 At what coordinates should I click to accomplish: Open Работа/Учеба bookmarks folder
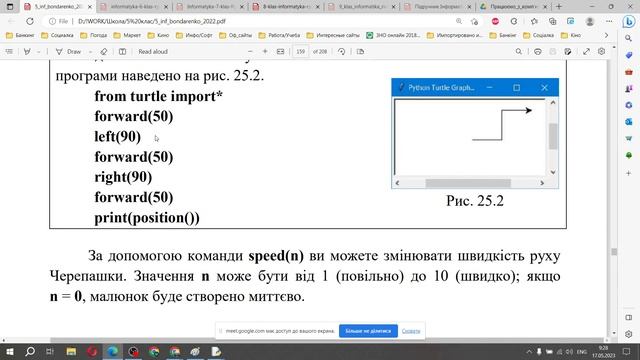pos(279,35)
